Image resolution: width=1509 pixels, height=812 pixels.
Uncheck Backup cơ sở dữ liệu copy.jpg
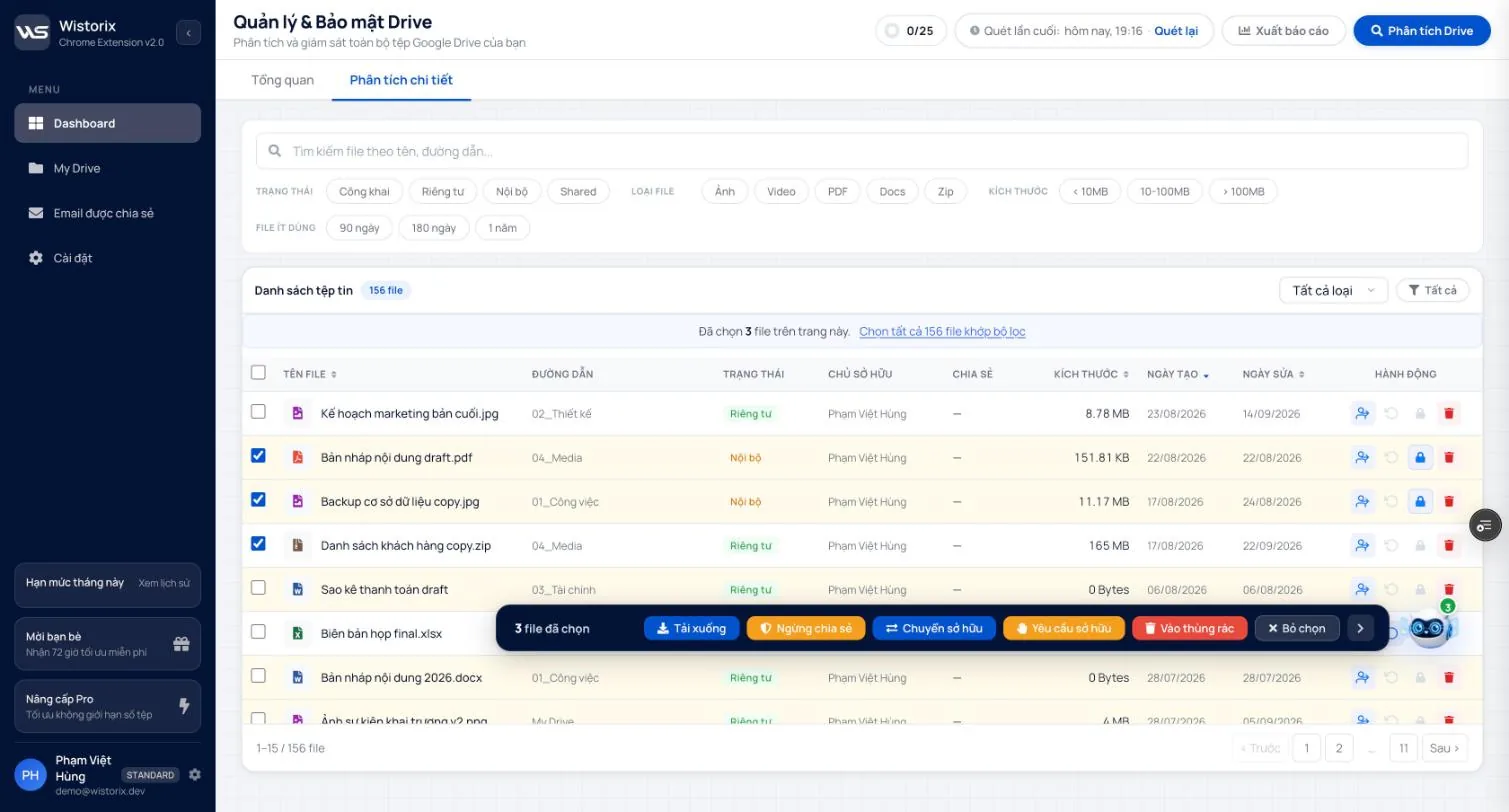click(x=258, y=499)
